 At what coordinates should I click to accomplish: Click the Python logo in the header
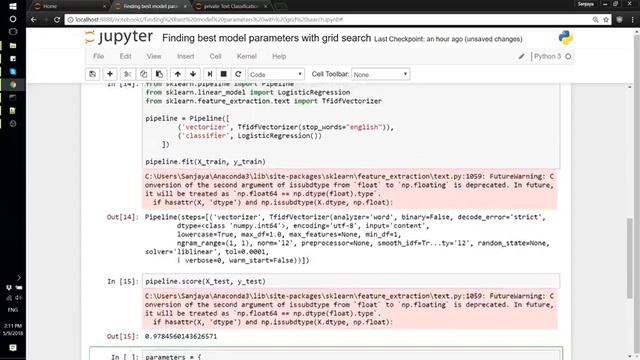coord(566,38)
